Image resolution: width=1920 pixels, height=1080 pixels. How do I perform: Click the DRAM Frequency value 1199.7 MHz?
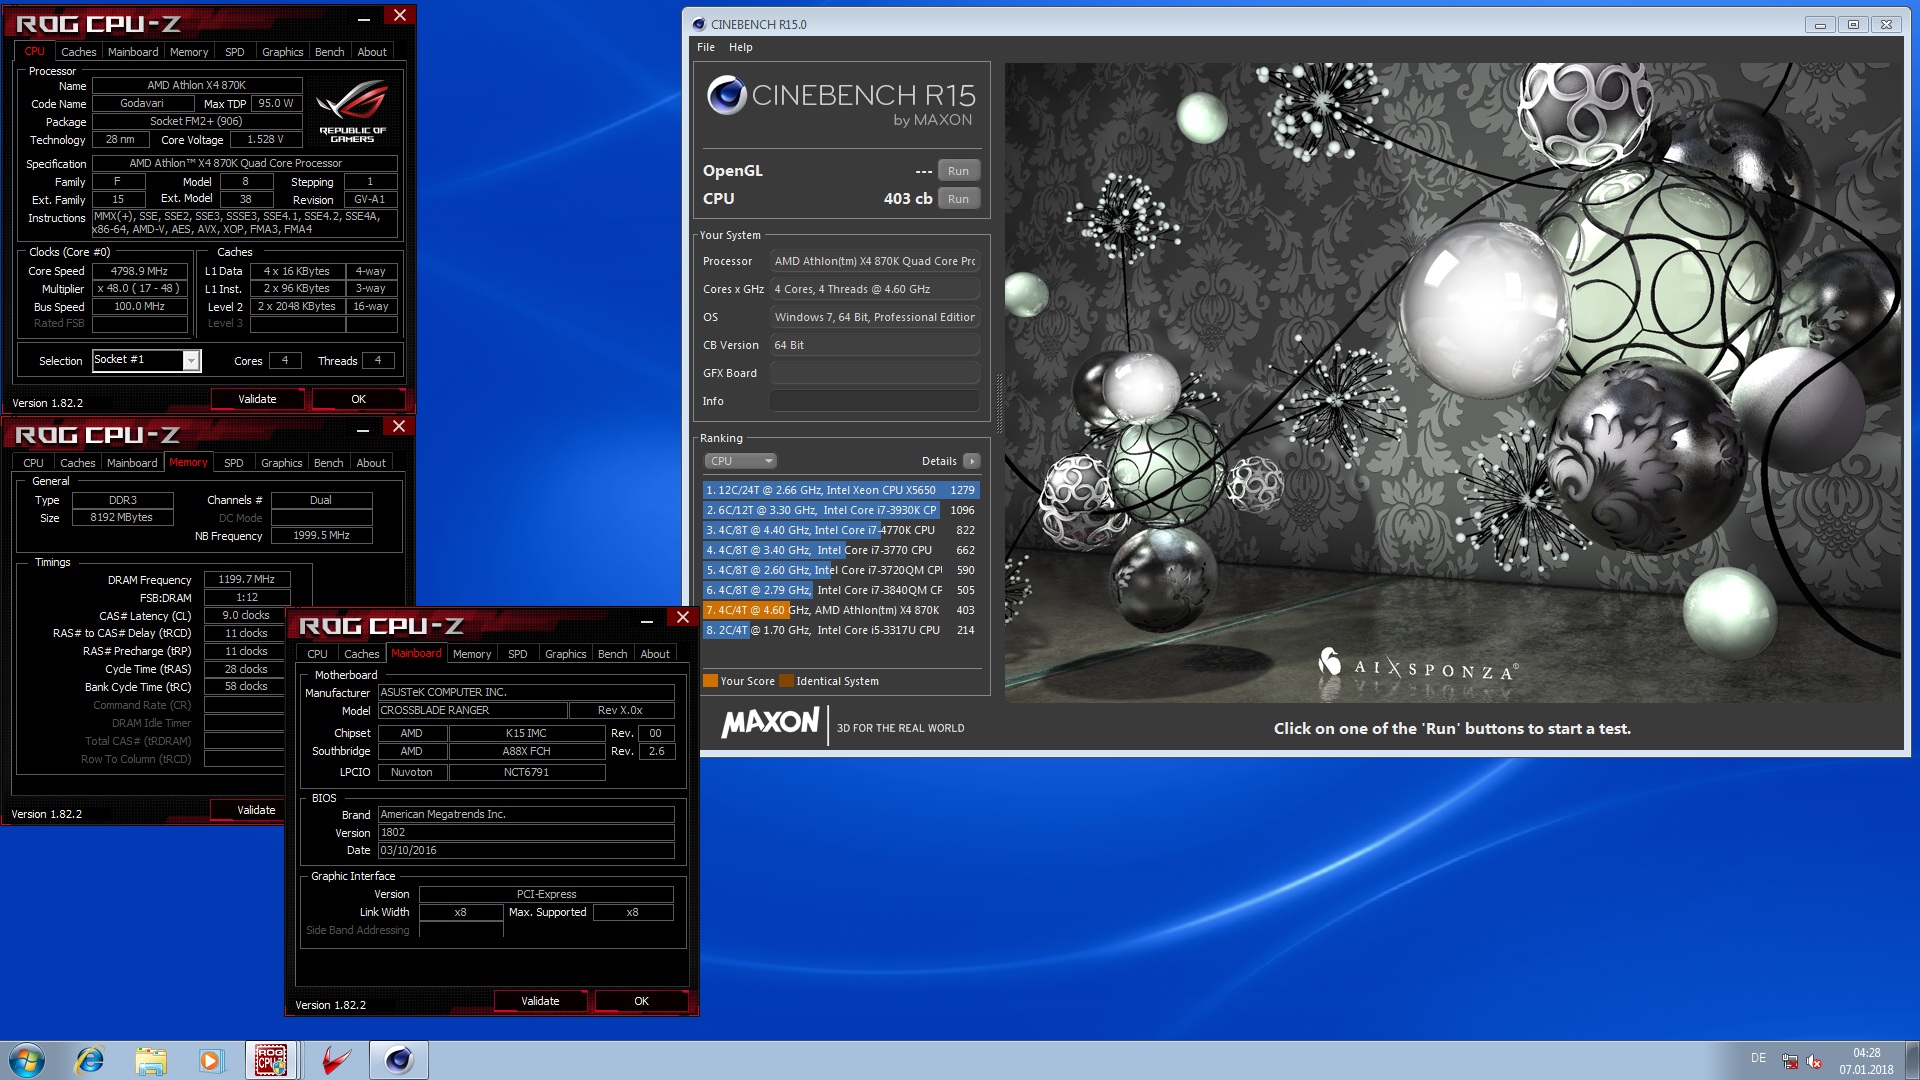(x=246, y=579)
